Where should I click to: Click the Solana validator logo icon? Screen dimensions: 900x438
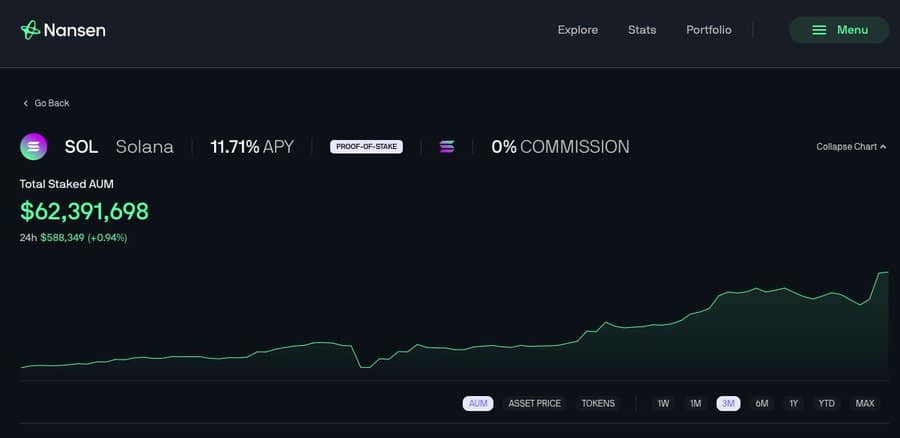click(447, 147)
